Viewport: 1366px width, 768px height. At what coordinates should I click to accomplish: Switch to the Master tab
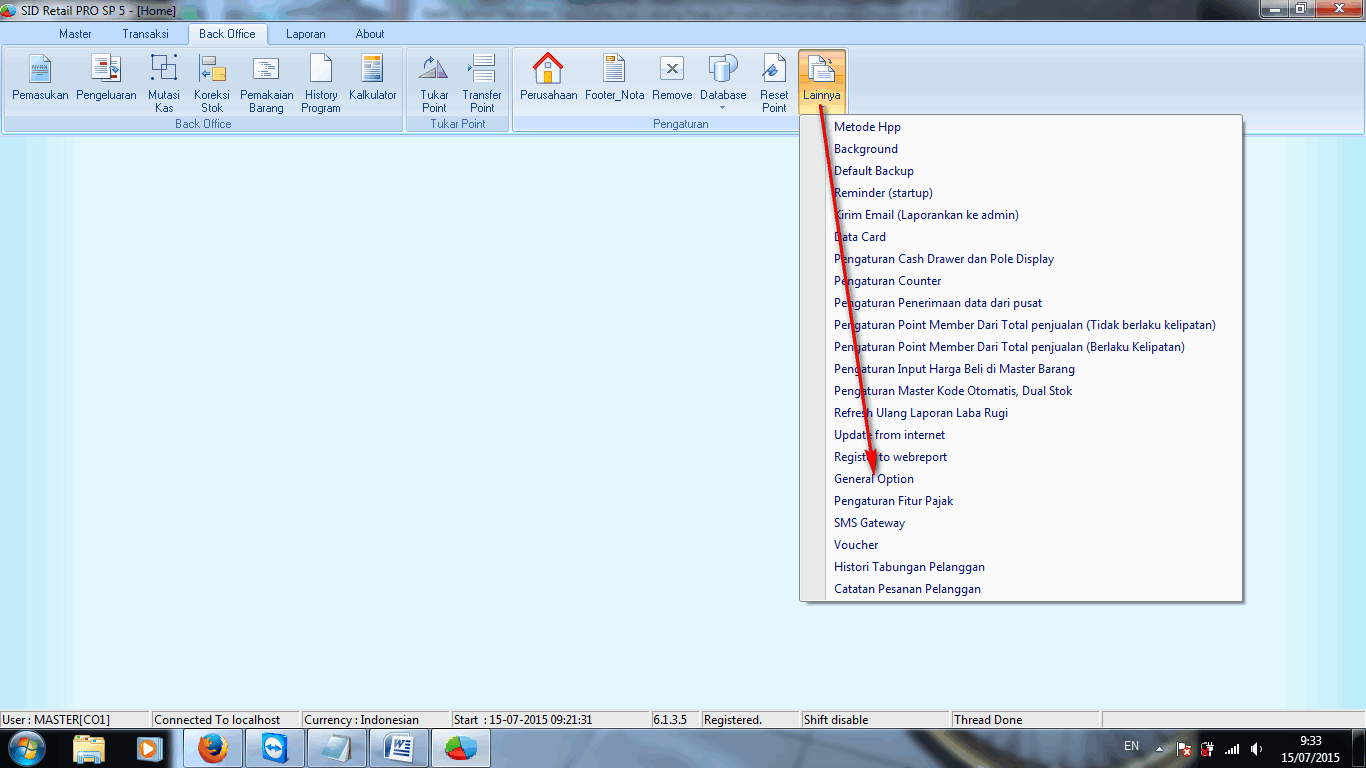pyautogui.click(x=76, y=34)
